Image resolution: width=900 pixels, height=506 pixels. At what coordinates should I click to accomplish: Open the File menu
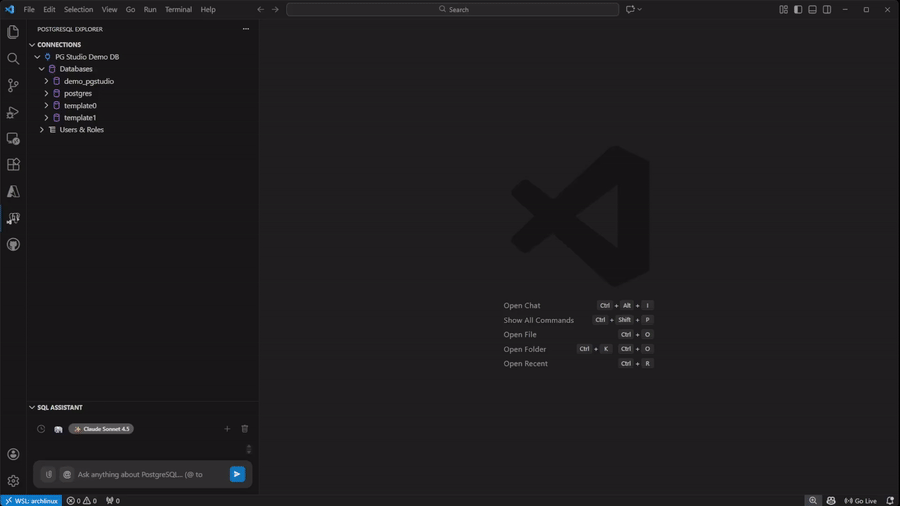click(29, 9)
